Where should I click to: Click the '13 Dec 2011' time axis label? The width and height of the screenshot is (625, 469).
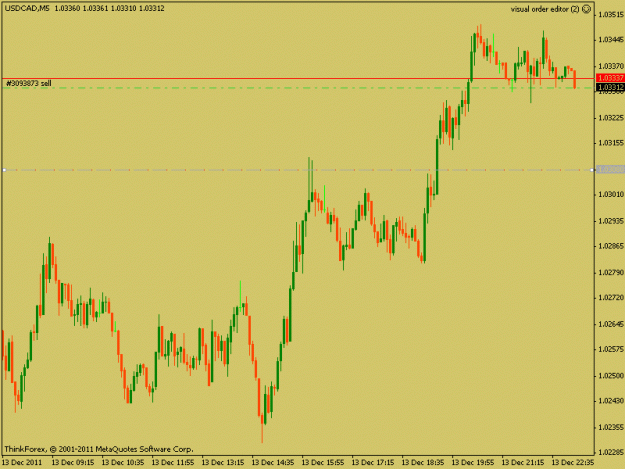pyautogui.click(x=22, y=462)
